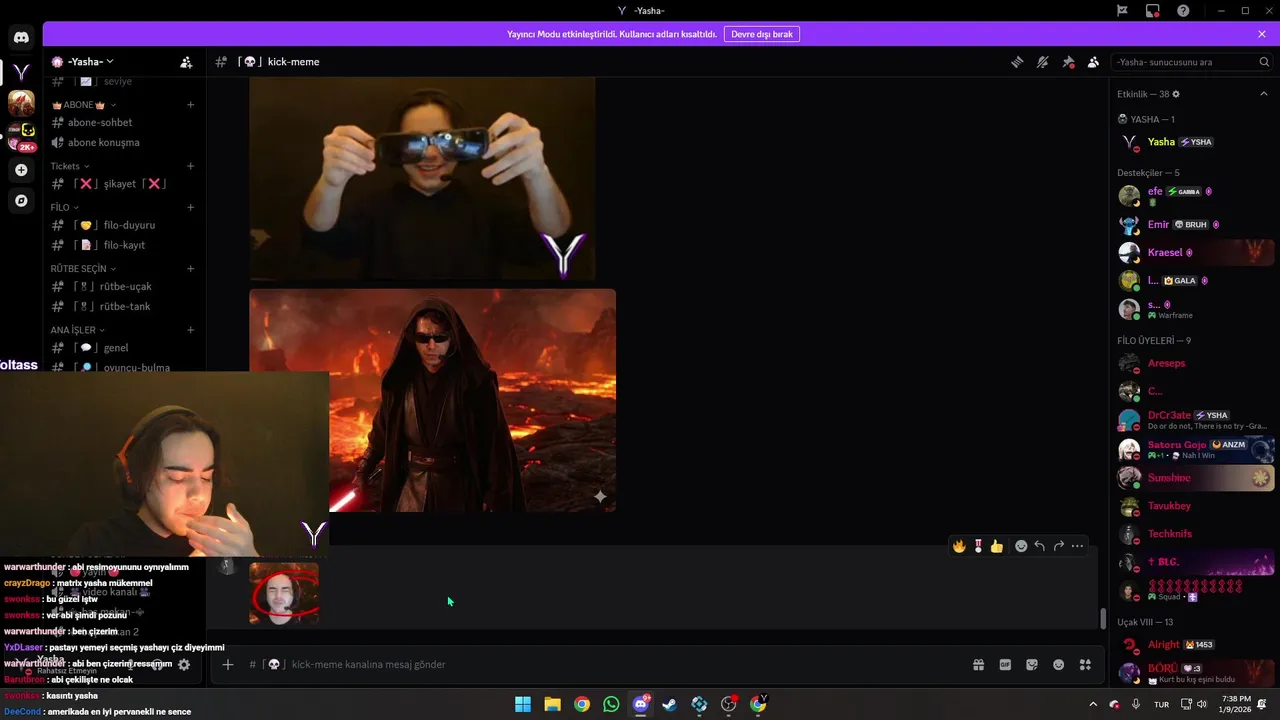This screenshot has width=1280, height=720.
Task: Open the GIF picker
Action: click(x=1005, y=665)
